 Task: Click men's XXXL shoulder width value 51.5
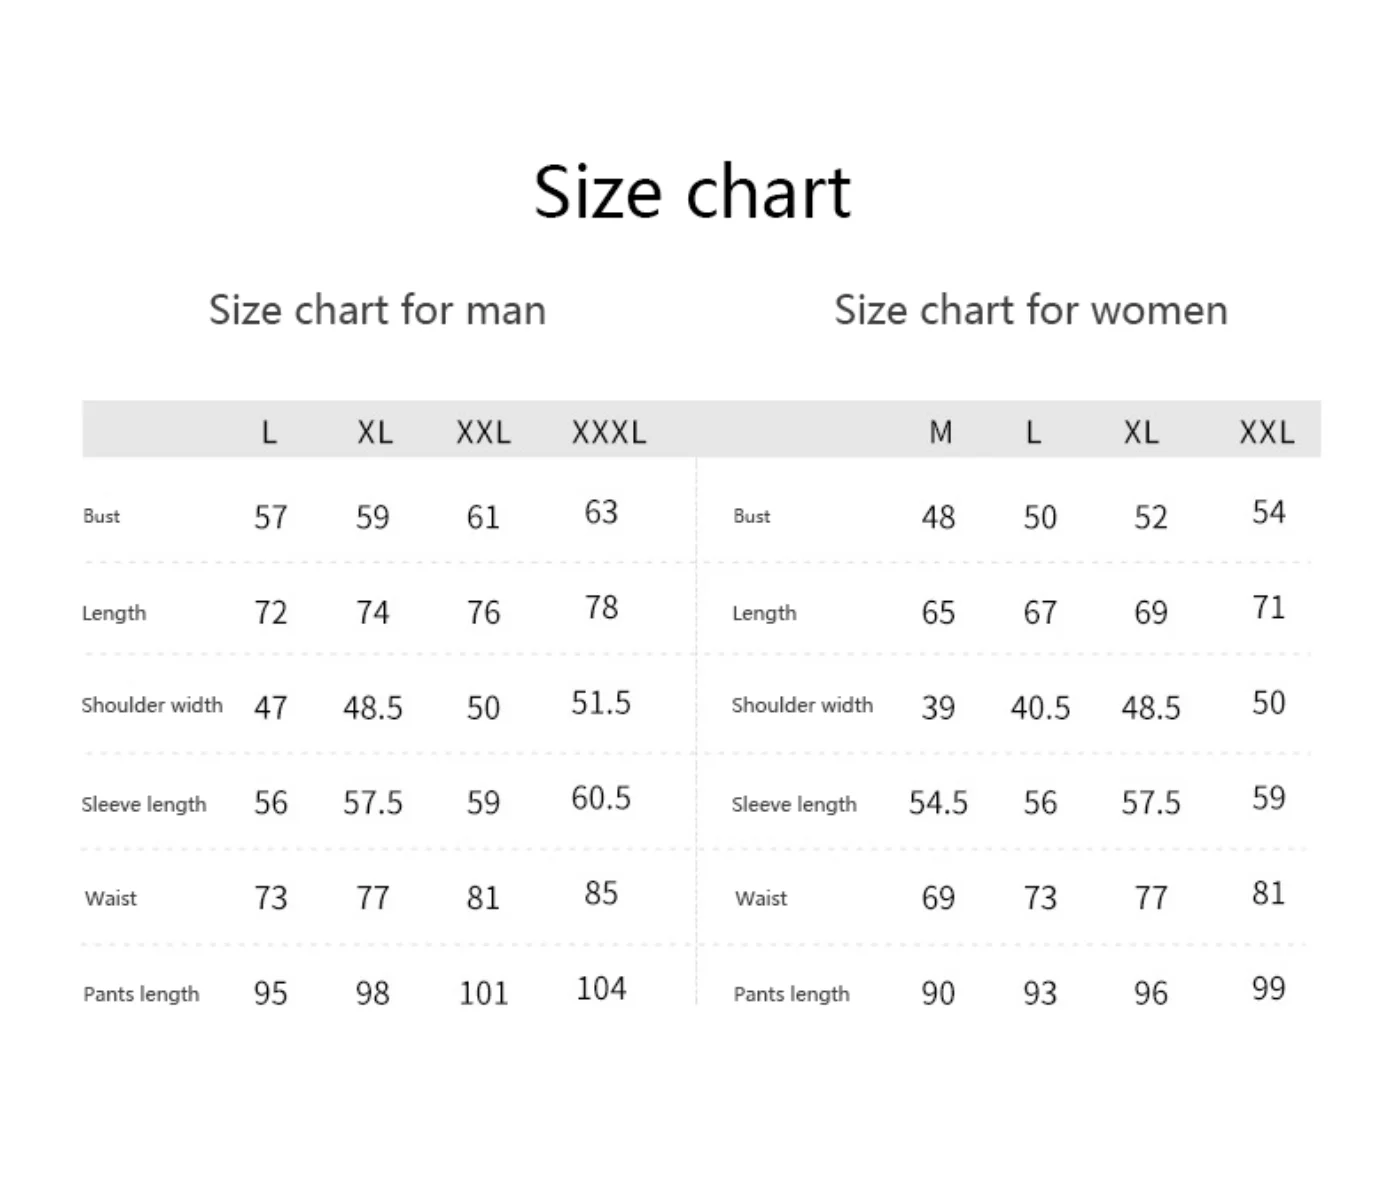(601, 703)
